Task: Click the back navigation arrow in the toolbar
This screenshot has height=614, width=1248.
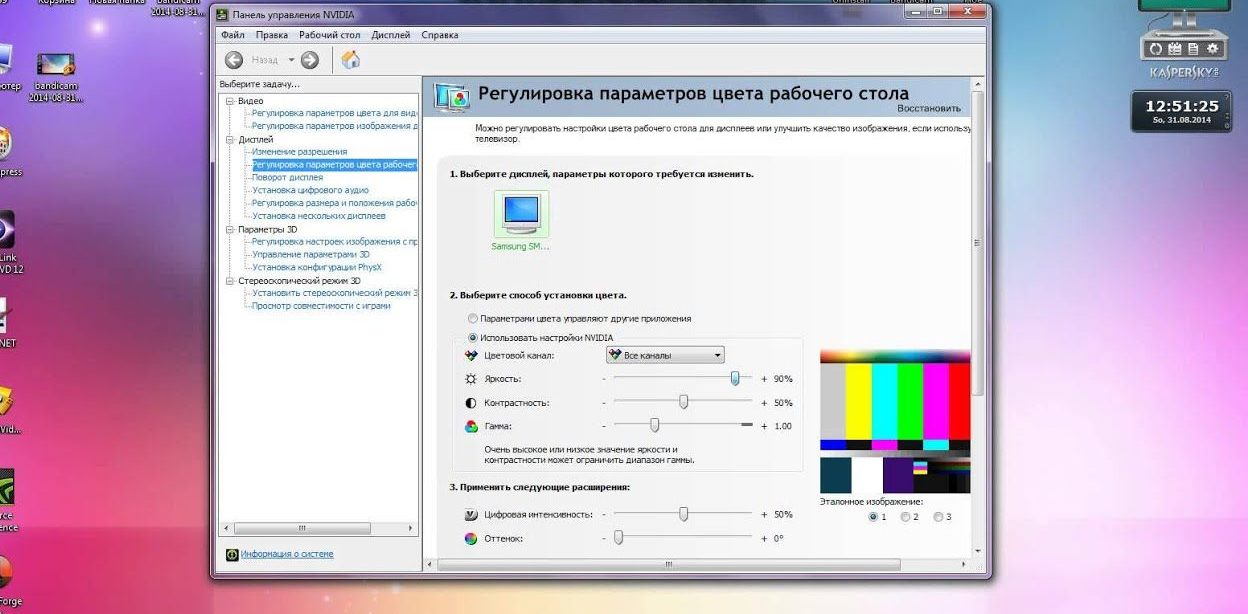Action: click(232, 59)
